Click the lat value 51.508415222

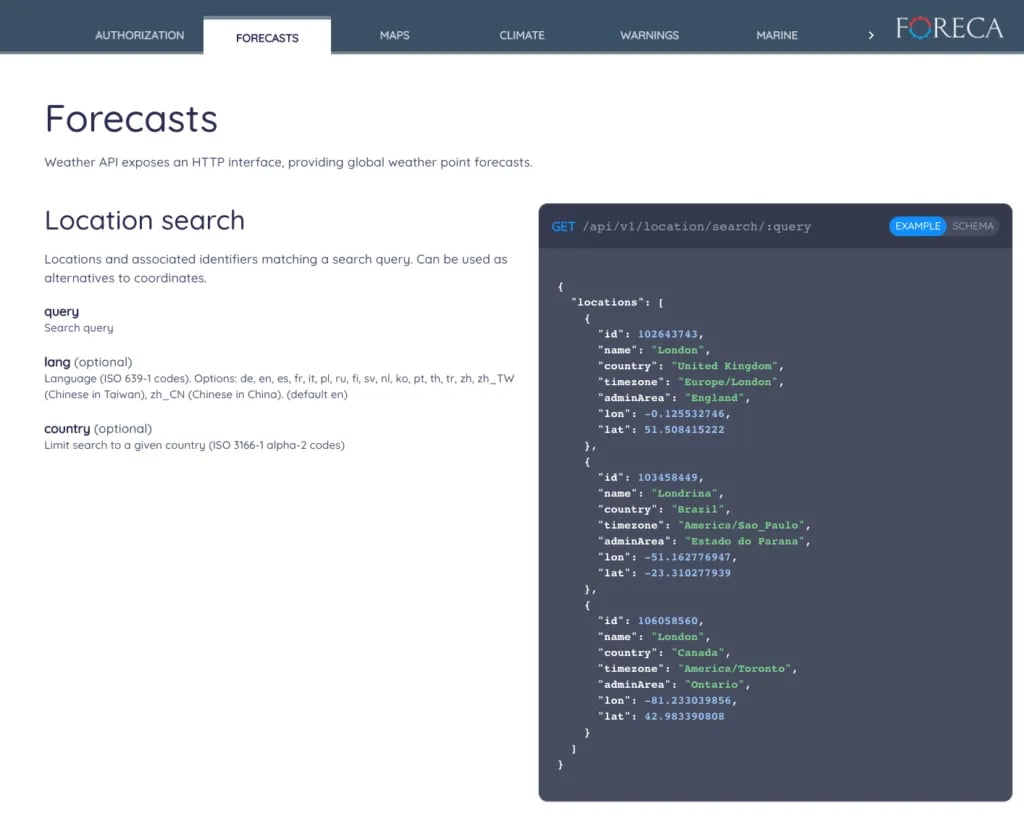pos(684,430)
